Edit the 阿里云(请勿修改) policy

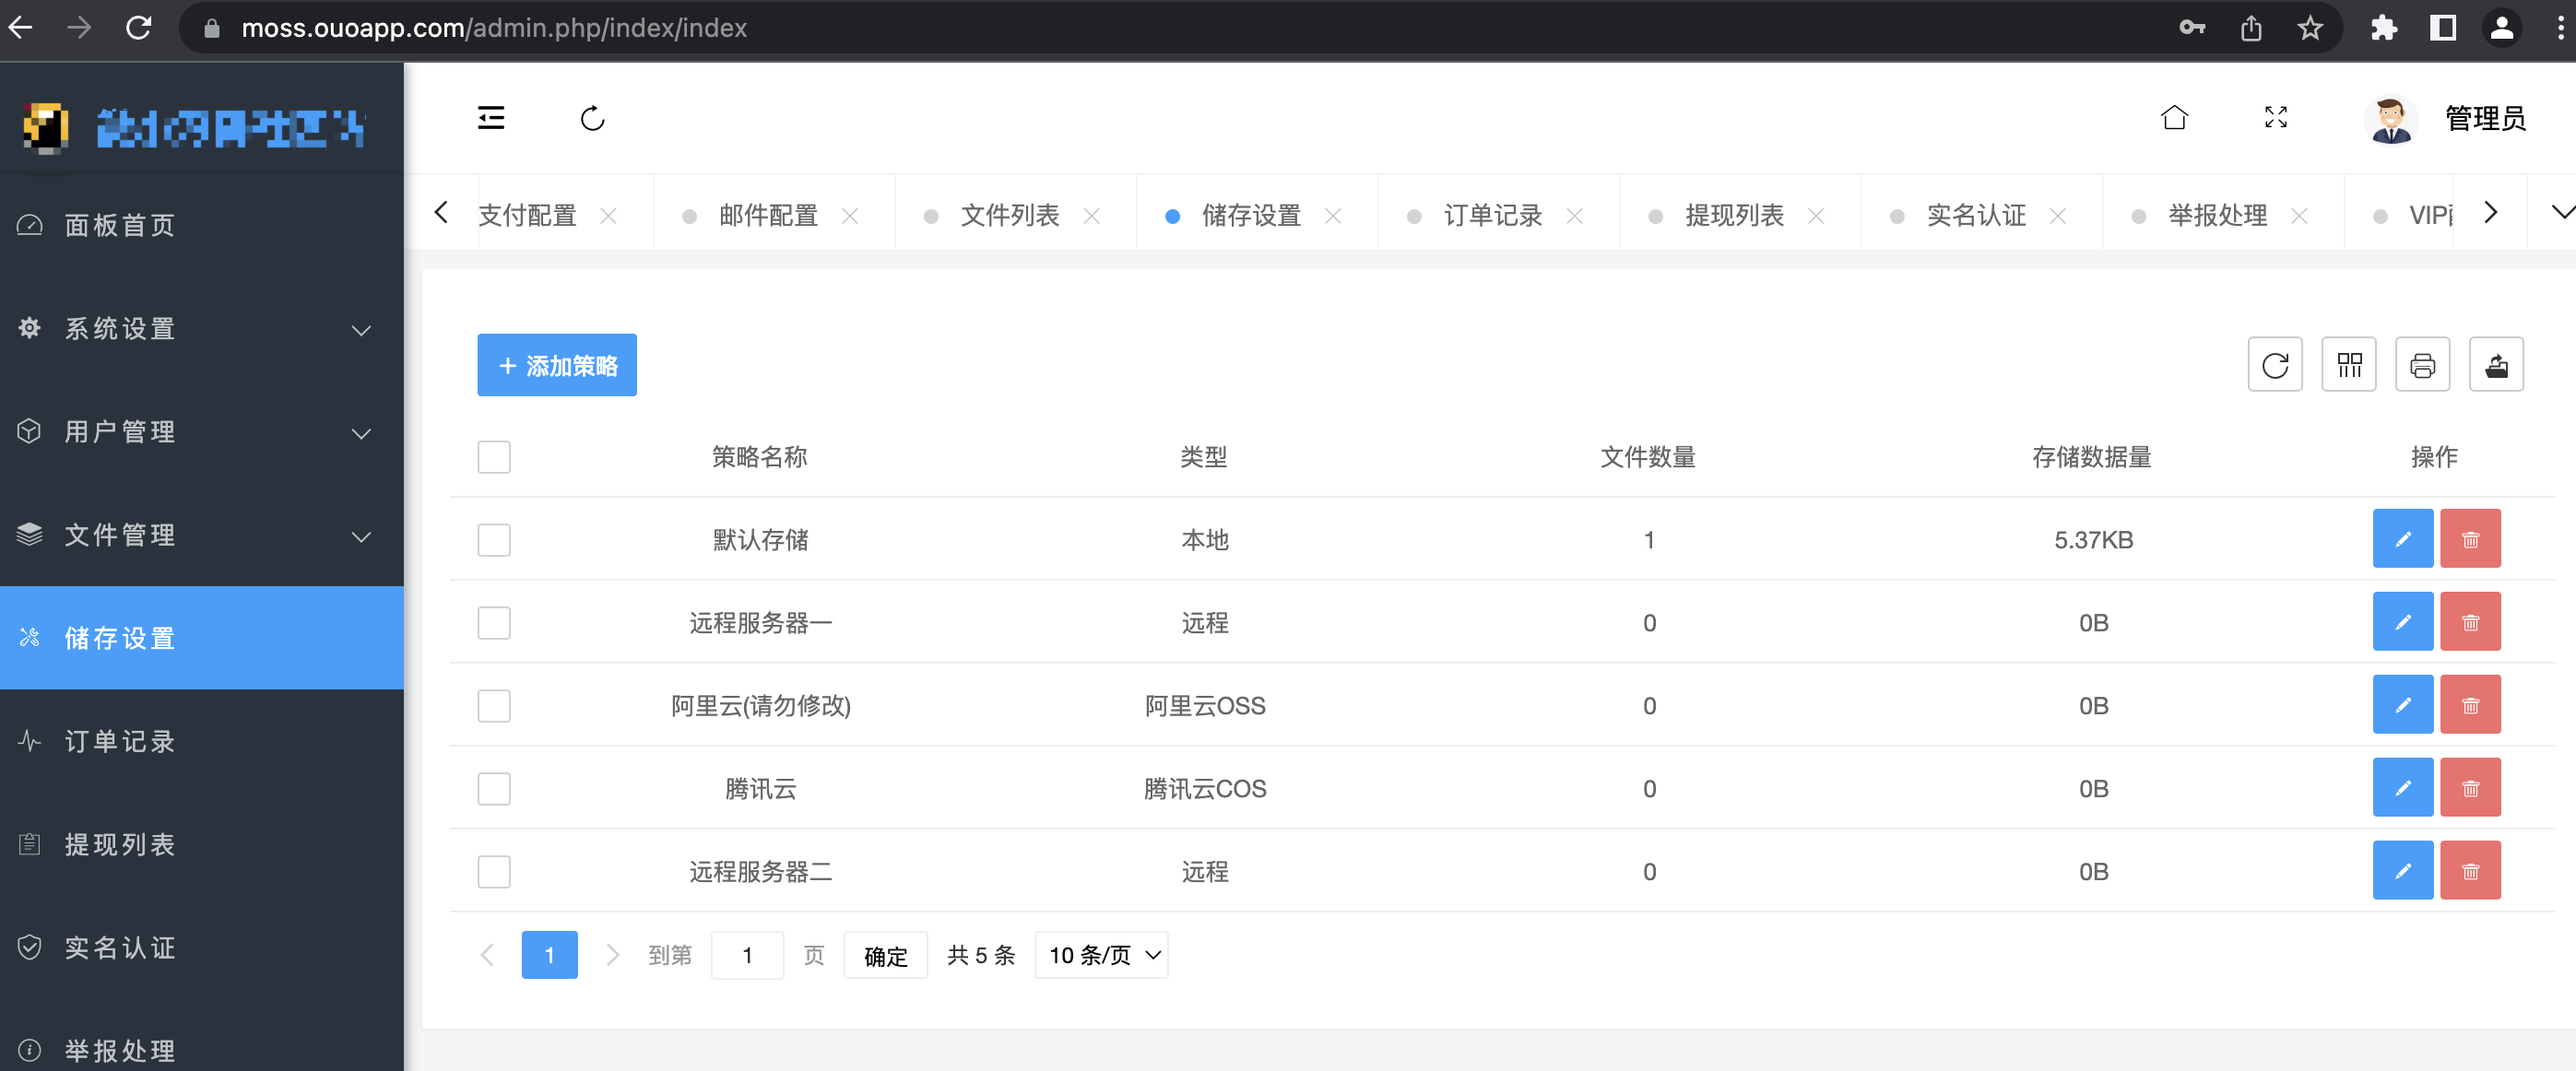pos(2403,705)
